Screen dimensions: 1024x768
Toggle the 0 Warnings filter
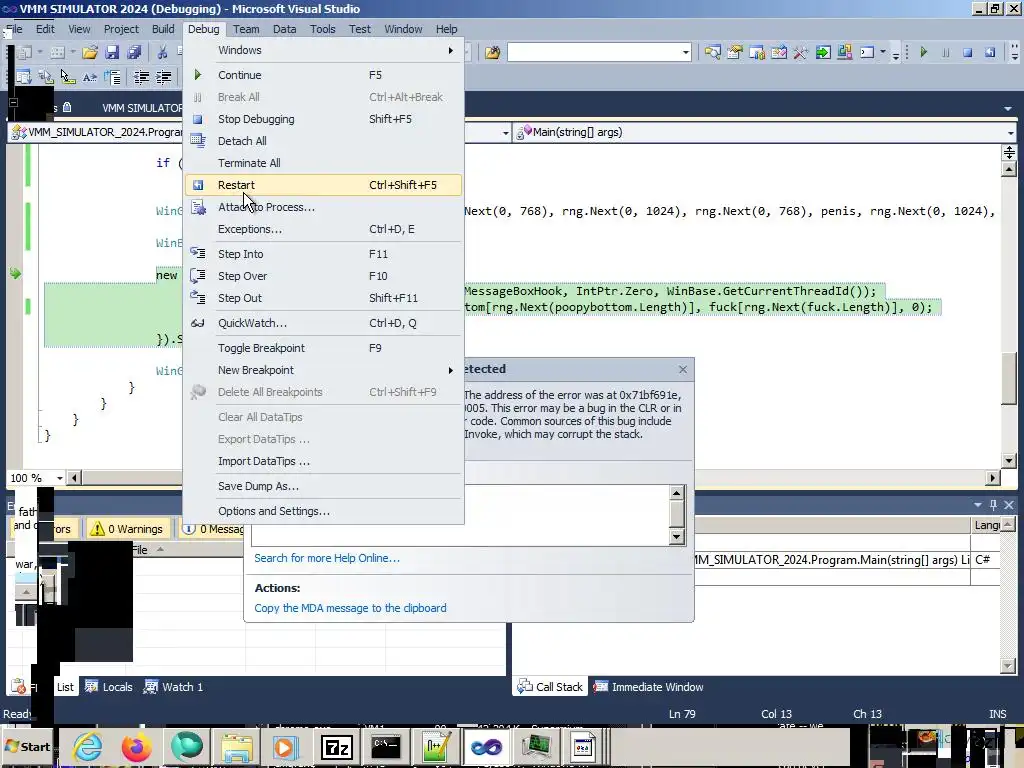pos(127,529)
